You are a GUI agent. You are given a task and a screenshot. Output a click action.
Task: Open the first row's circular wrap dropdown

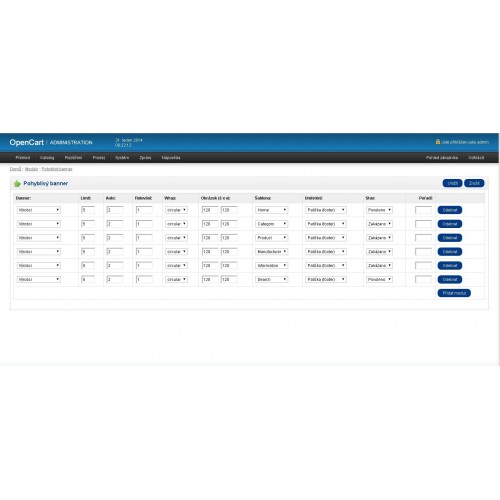(x=176, y=210)
